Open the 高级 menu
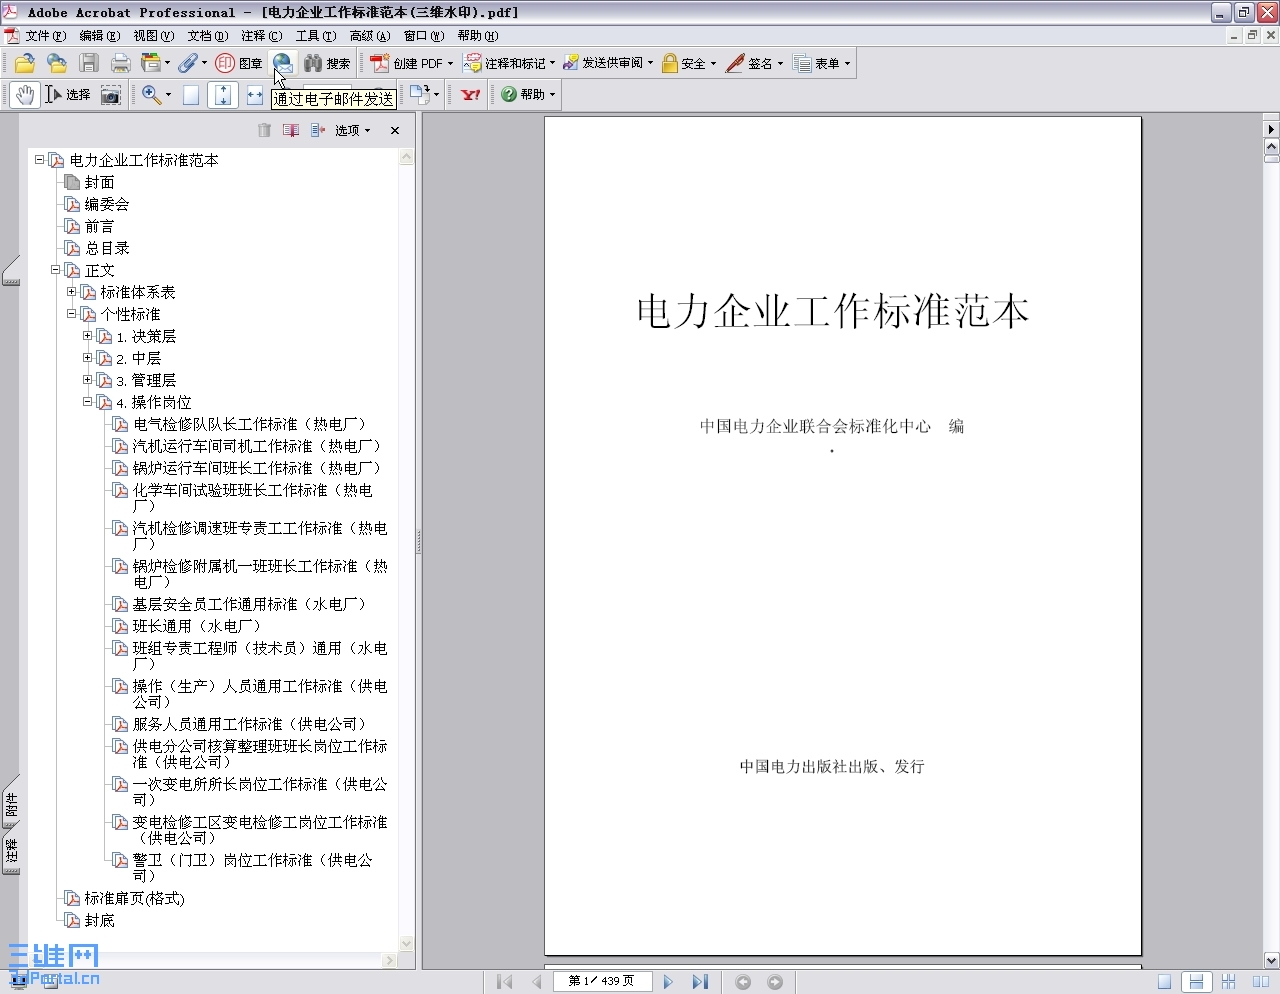This screenshot has height=994, width=1280. click(x=369, y=36)
